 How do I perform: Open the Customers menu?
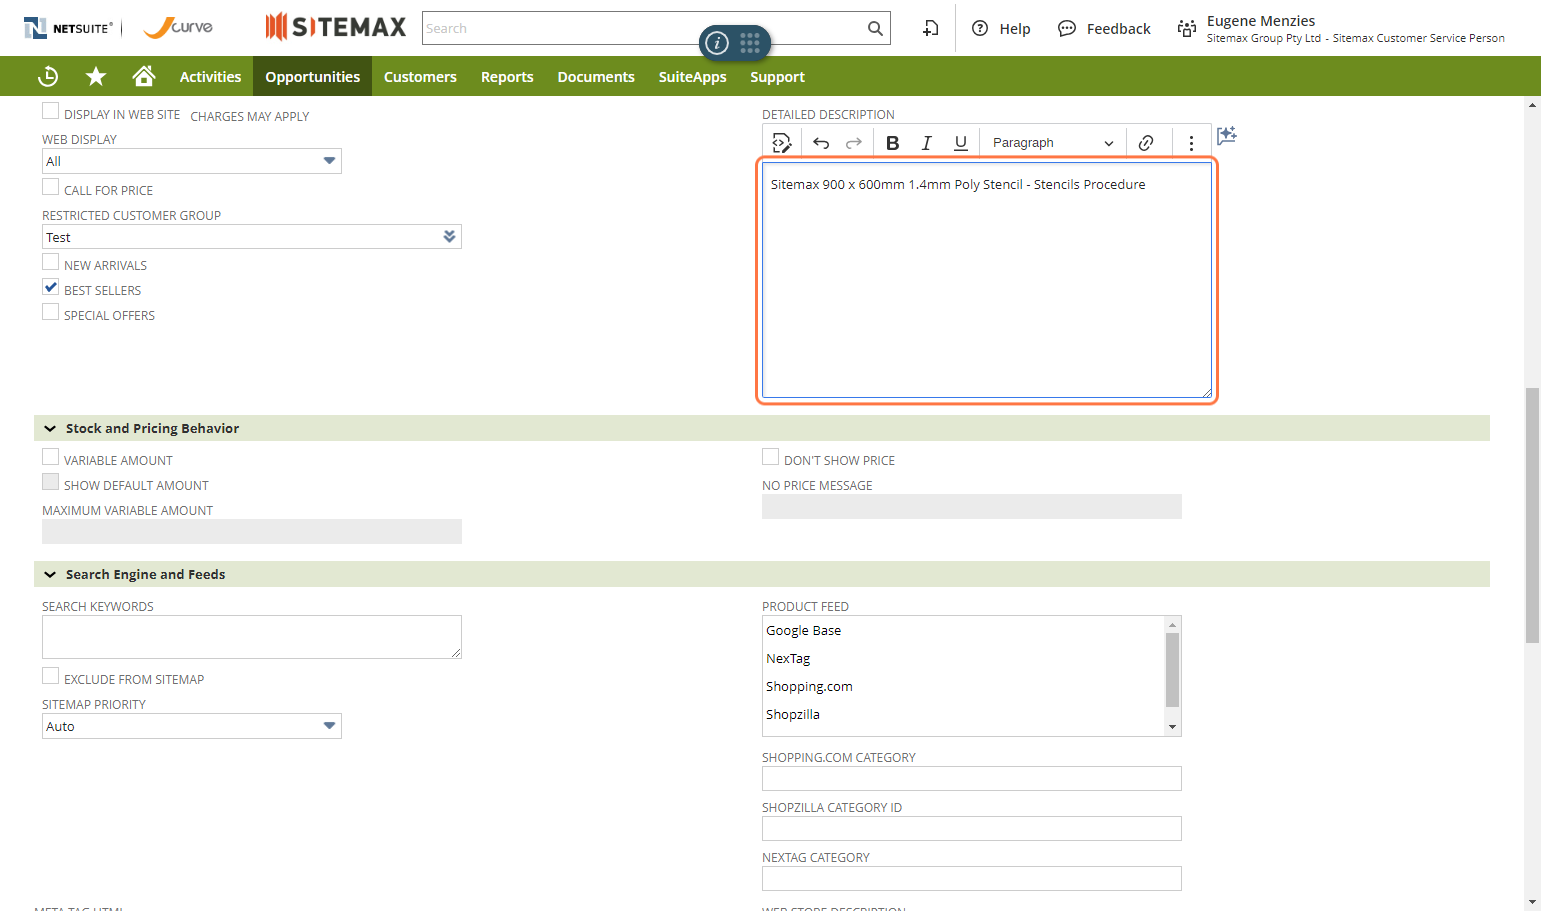[420, 77]
